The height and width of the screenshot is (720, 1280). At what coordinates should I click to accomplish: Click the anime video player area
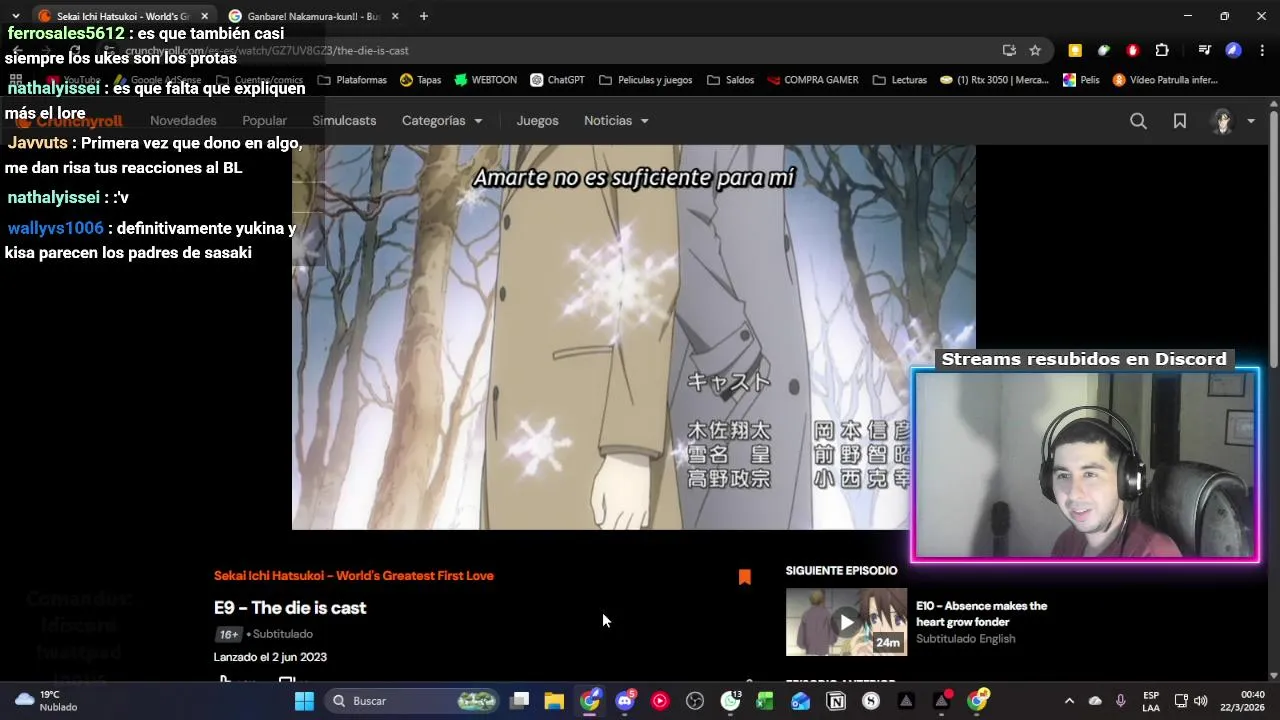click(633, 337)
